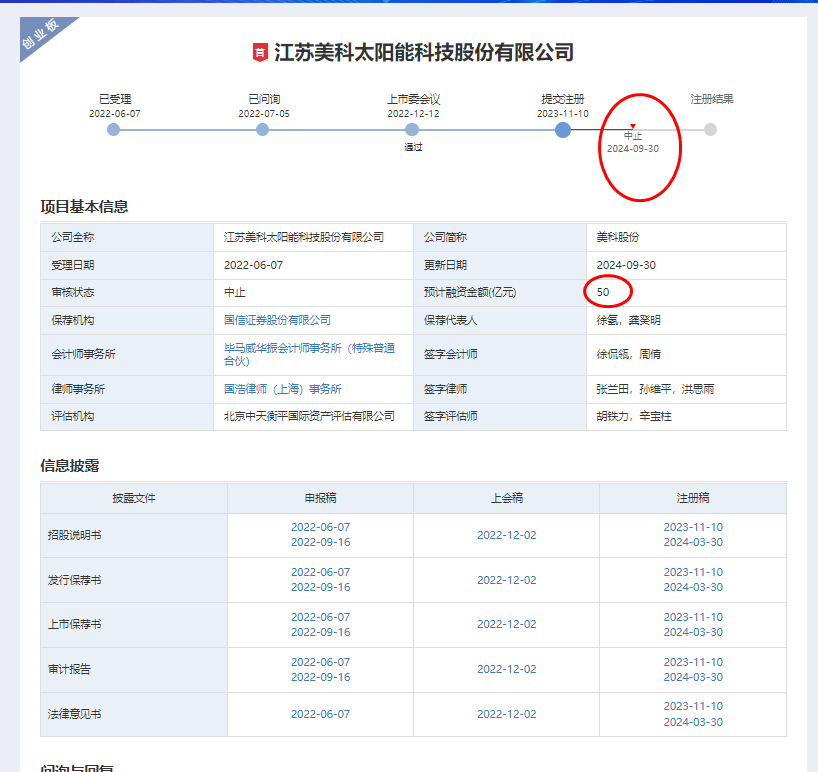Open 发行保荐书 申报稿 dated 2022-09-16
Screen dimensions: 818x772
tap(320, 587)
